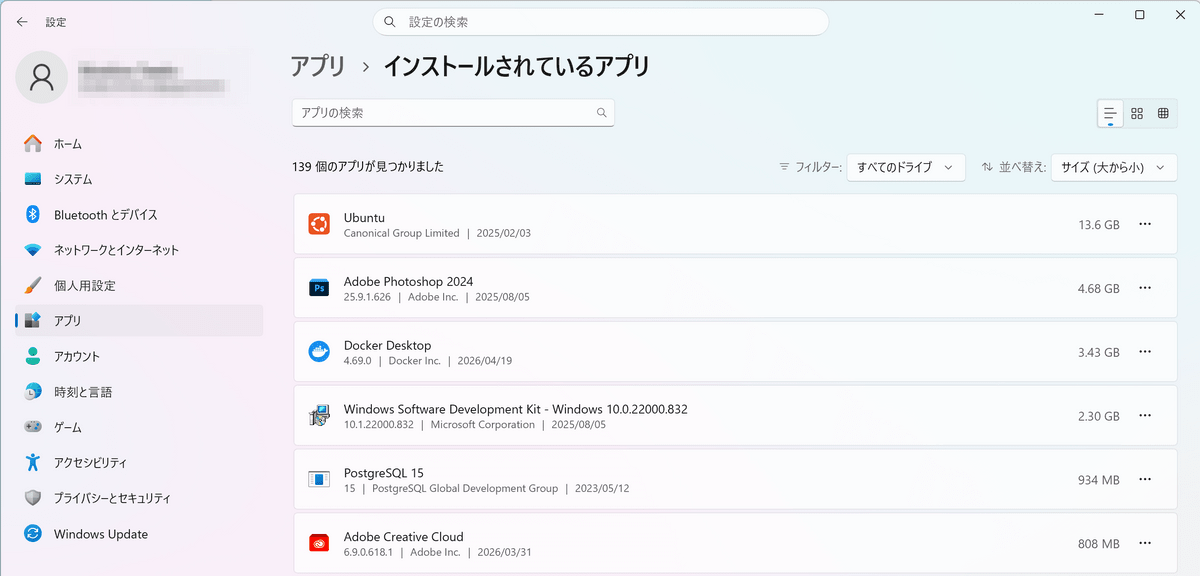The height and width of the screenshot is (576, 1200).
Task: Switch to grid view layout icon
Action: 1137,114
